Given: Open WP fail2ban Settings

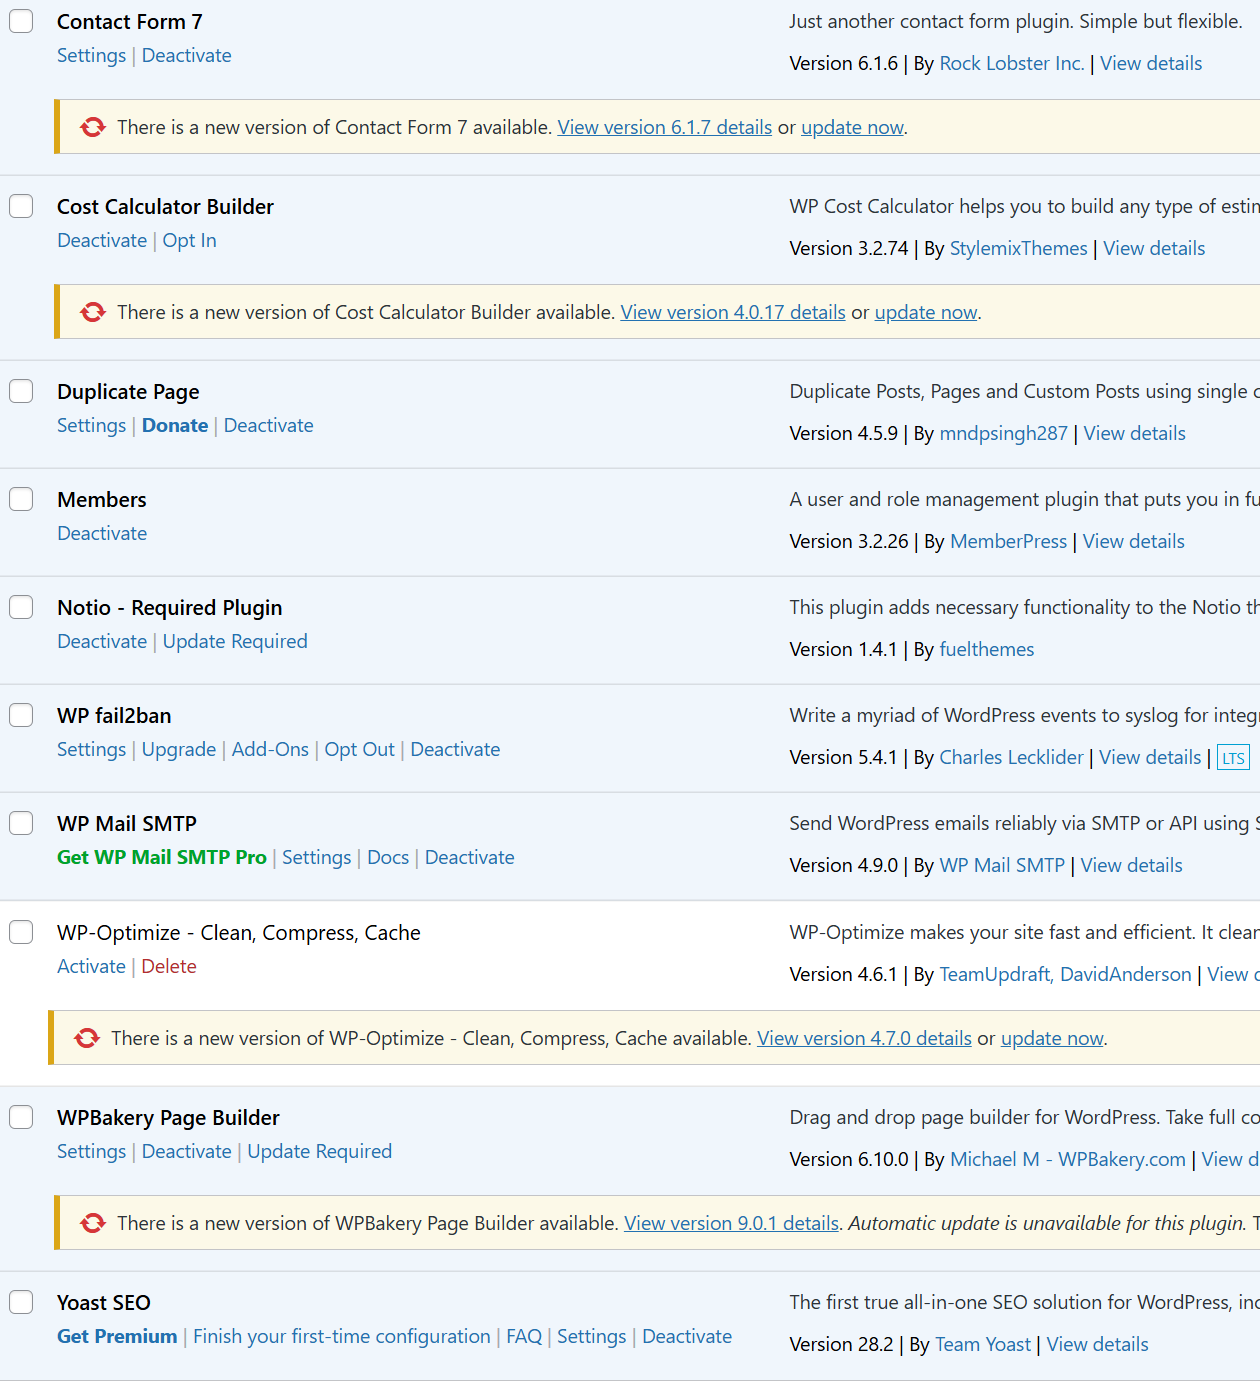Looking at the screenshot, I should (91, 749).
